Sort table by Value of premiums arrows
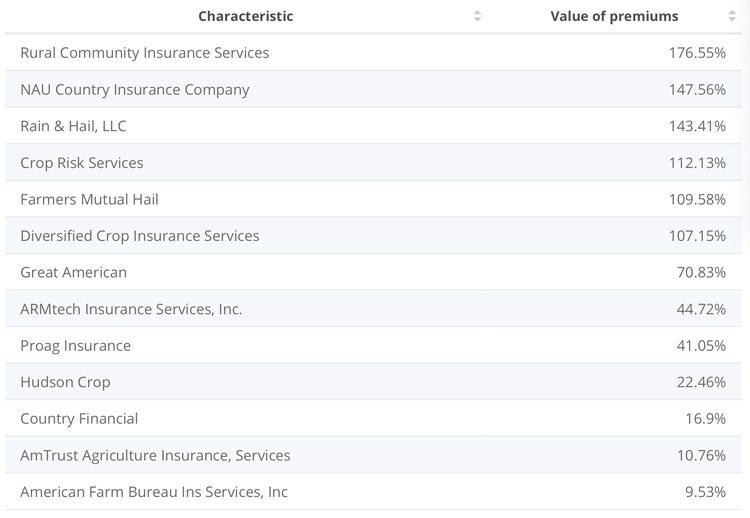 732,16
